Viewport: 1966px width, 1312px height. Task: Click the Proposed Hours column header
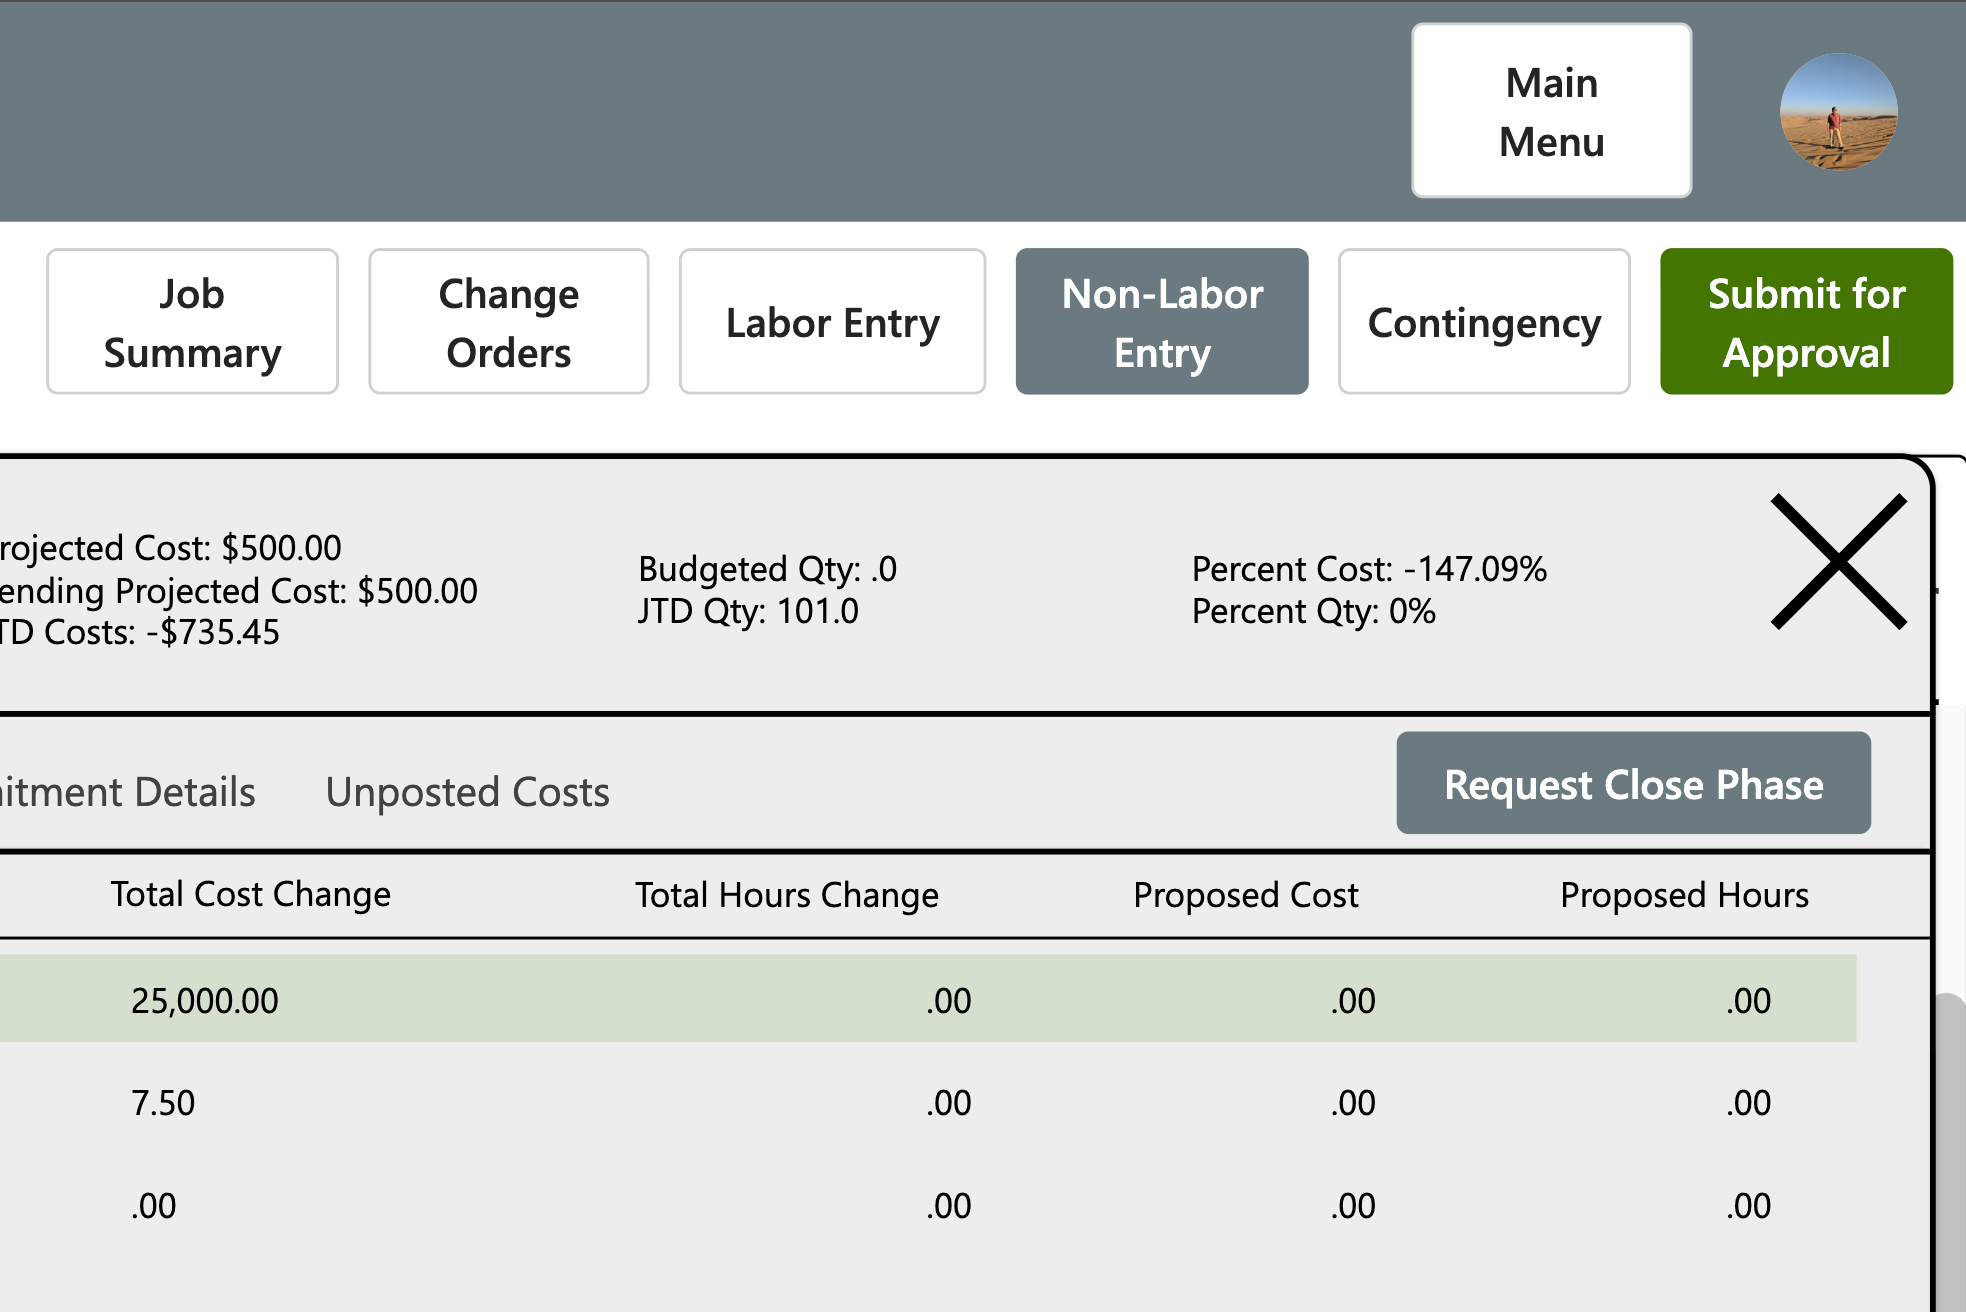pyautogui.click(x=1684, y=894)
